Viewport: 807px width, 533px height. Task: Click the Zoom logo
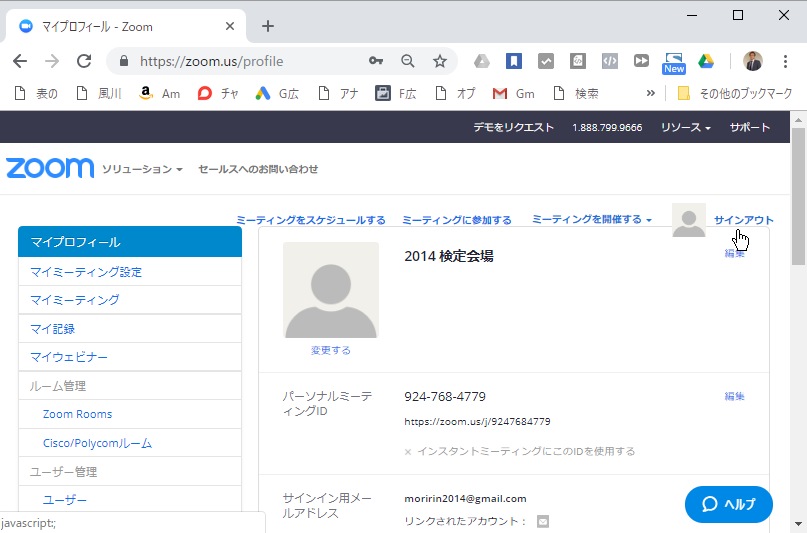(50, 168)
